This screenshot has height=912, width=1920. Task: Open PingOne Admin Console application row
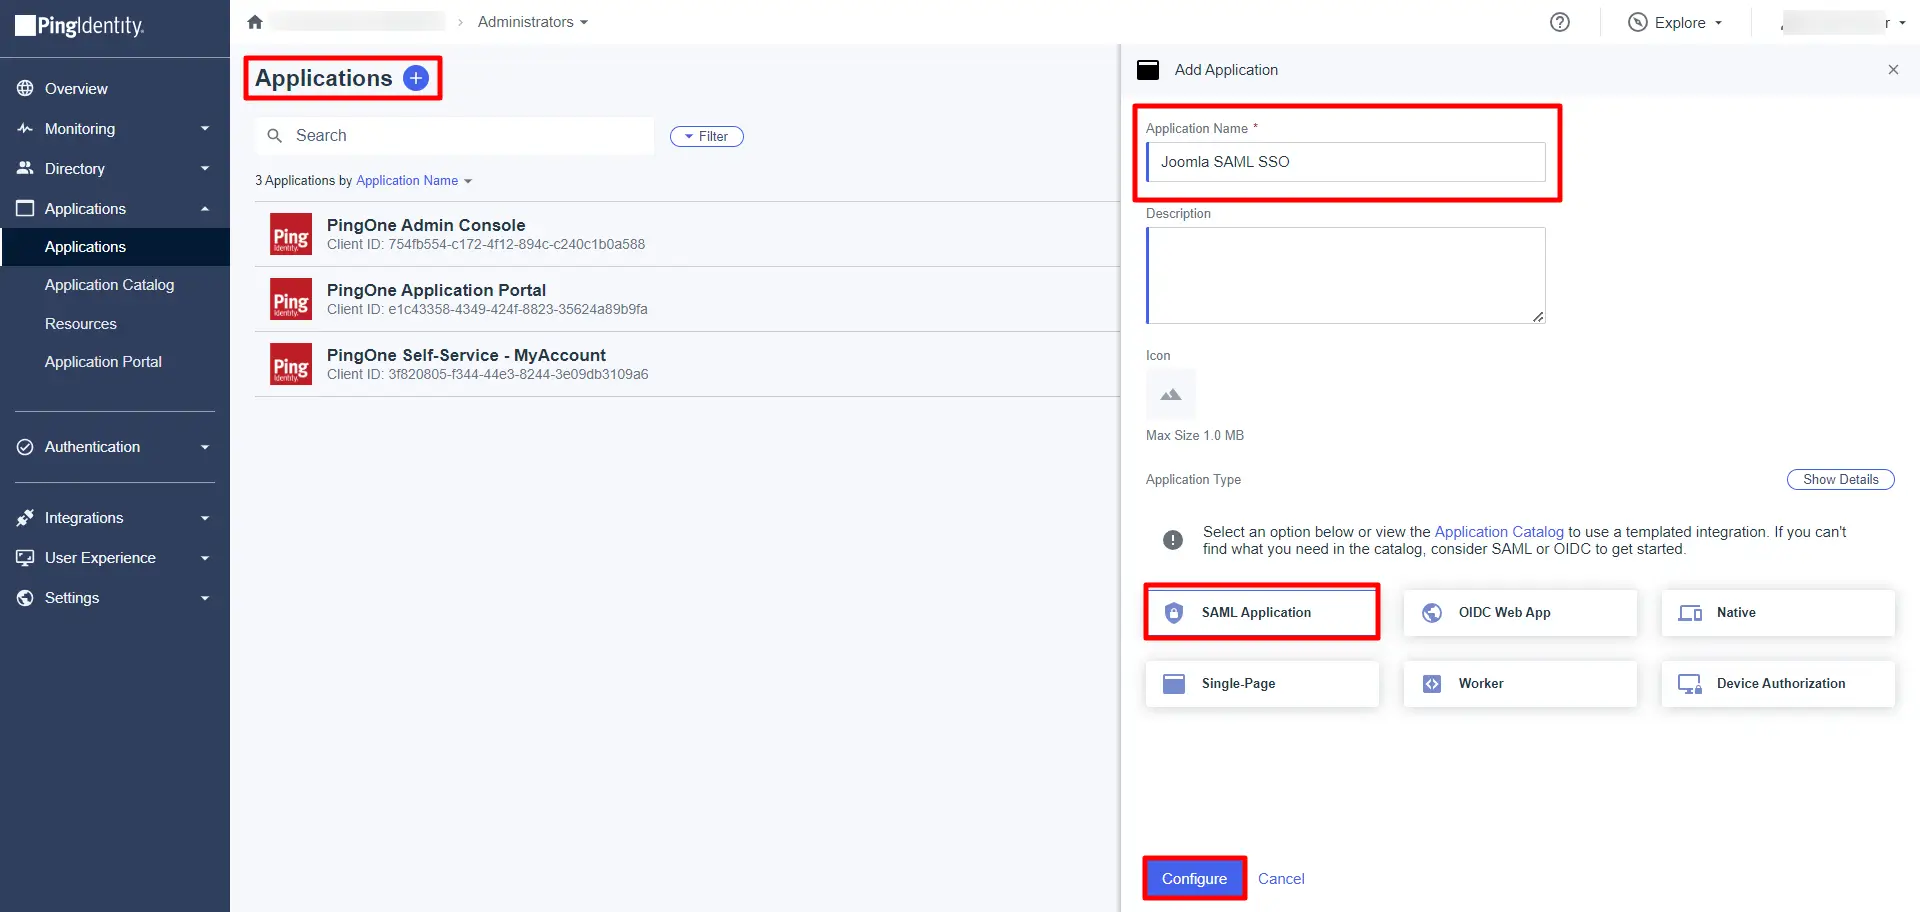point(687,235)
